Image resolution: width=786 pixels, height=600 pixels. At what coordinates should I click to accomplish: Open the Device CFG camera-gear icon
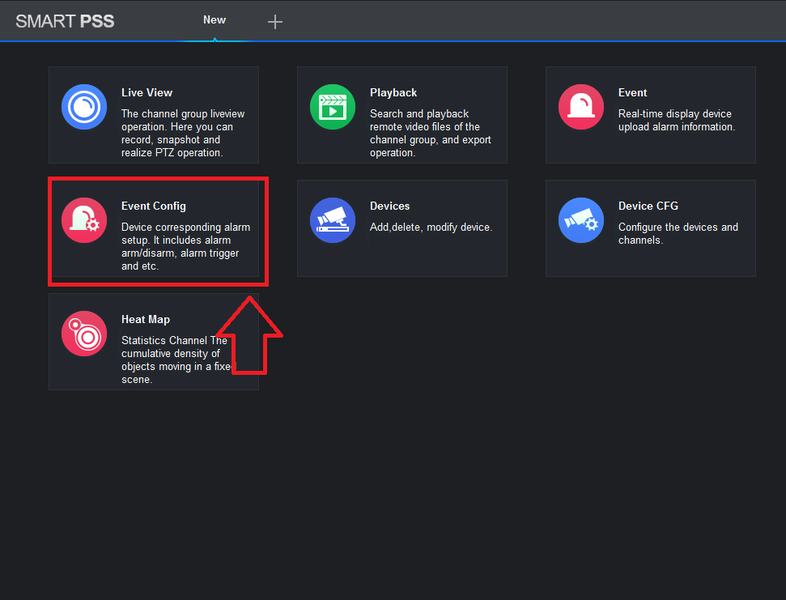pyautogui.click(x=581, y=220)
